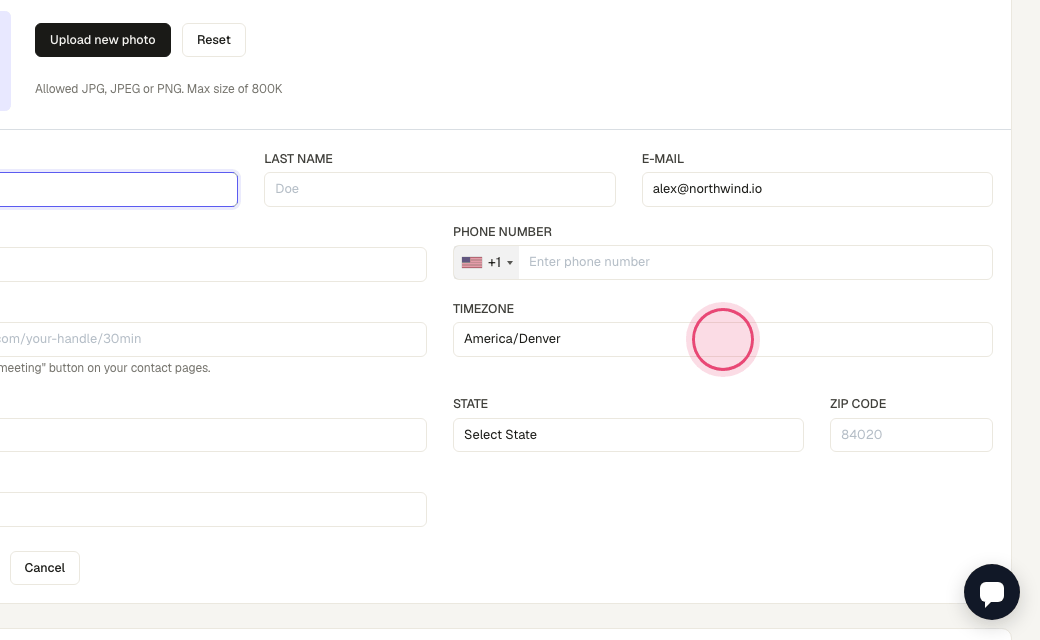Reset the profile photo
Image resolution: width=1040 pixels, height=640 pixels.
(214, 40)
